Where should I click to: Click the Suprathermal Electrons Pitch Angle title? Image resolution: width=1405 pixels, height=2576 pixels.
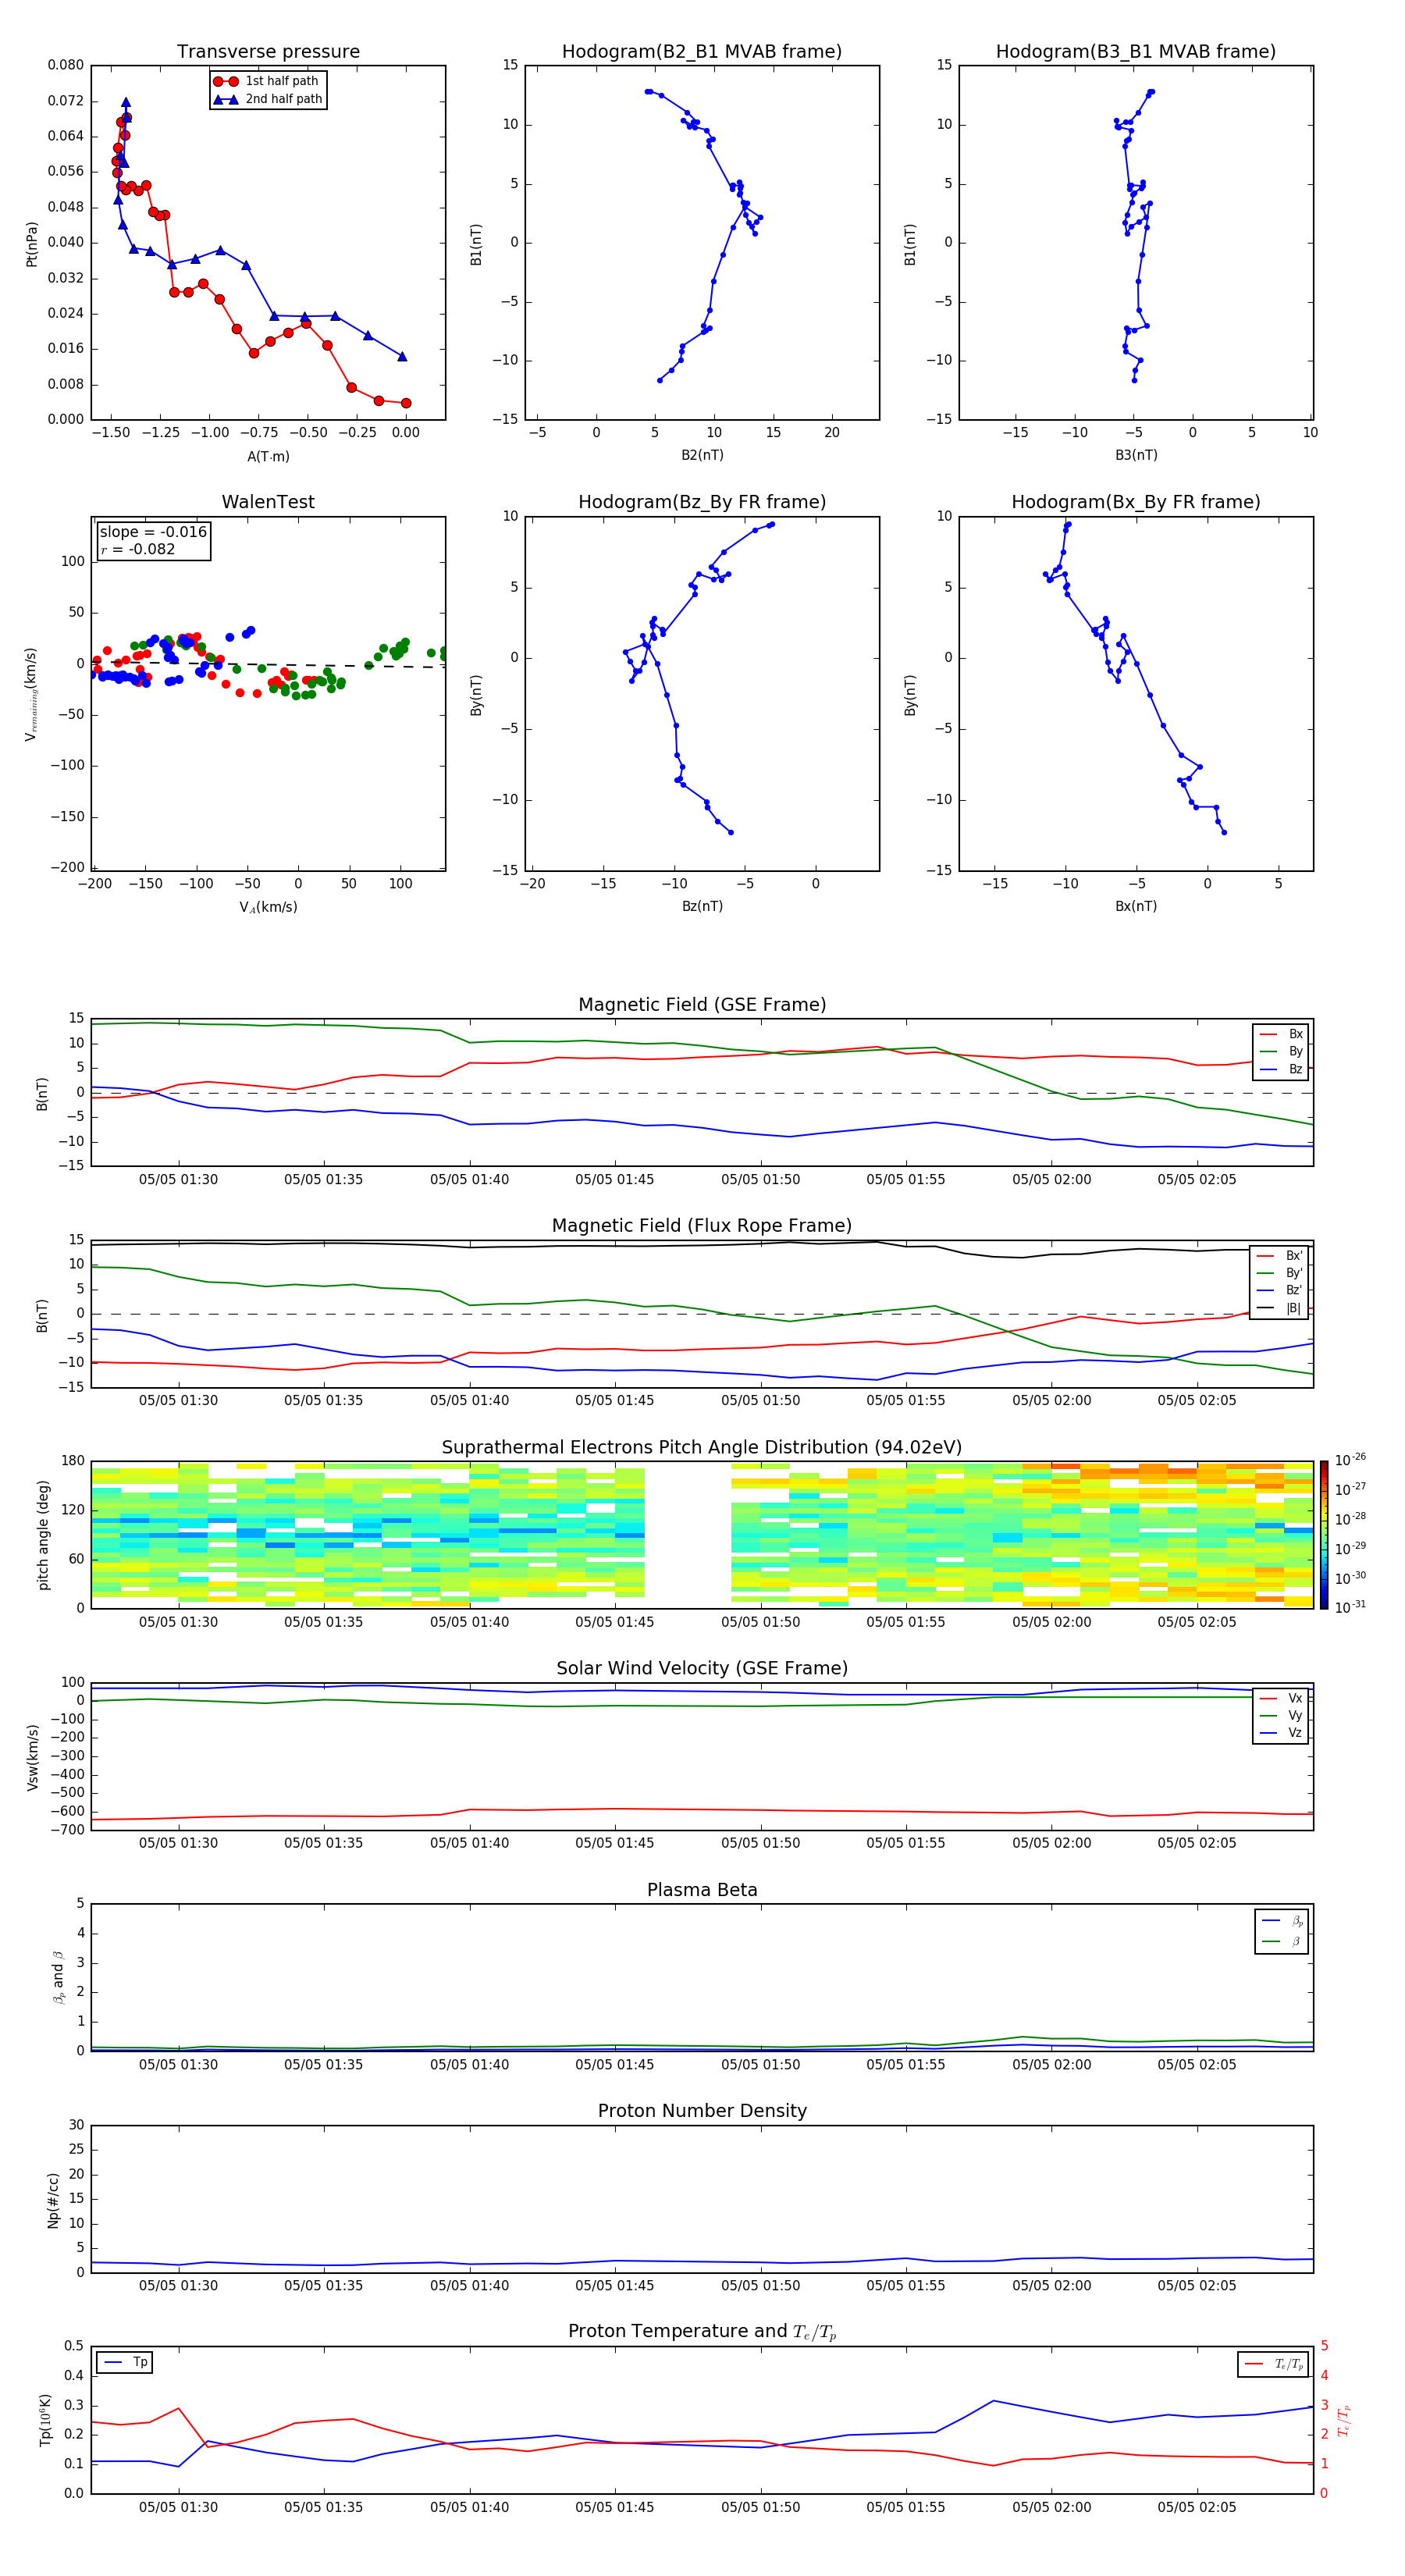coord(702,1448)
